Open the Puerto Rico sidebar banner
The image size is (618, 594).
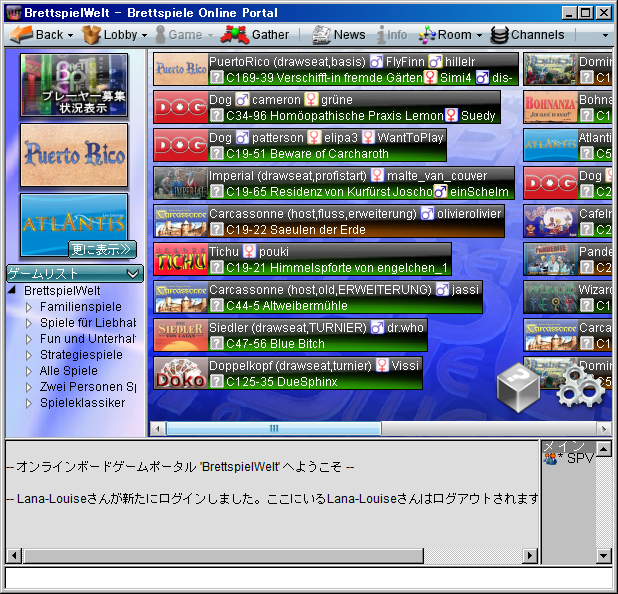(74, 155)
